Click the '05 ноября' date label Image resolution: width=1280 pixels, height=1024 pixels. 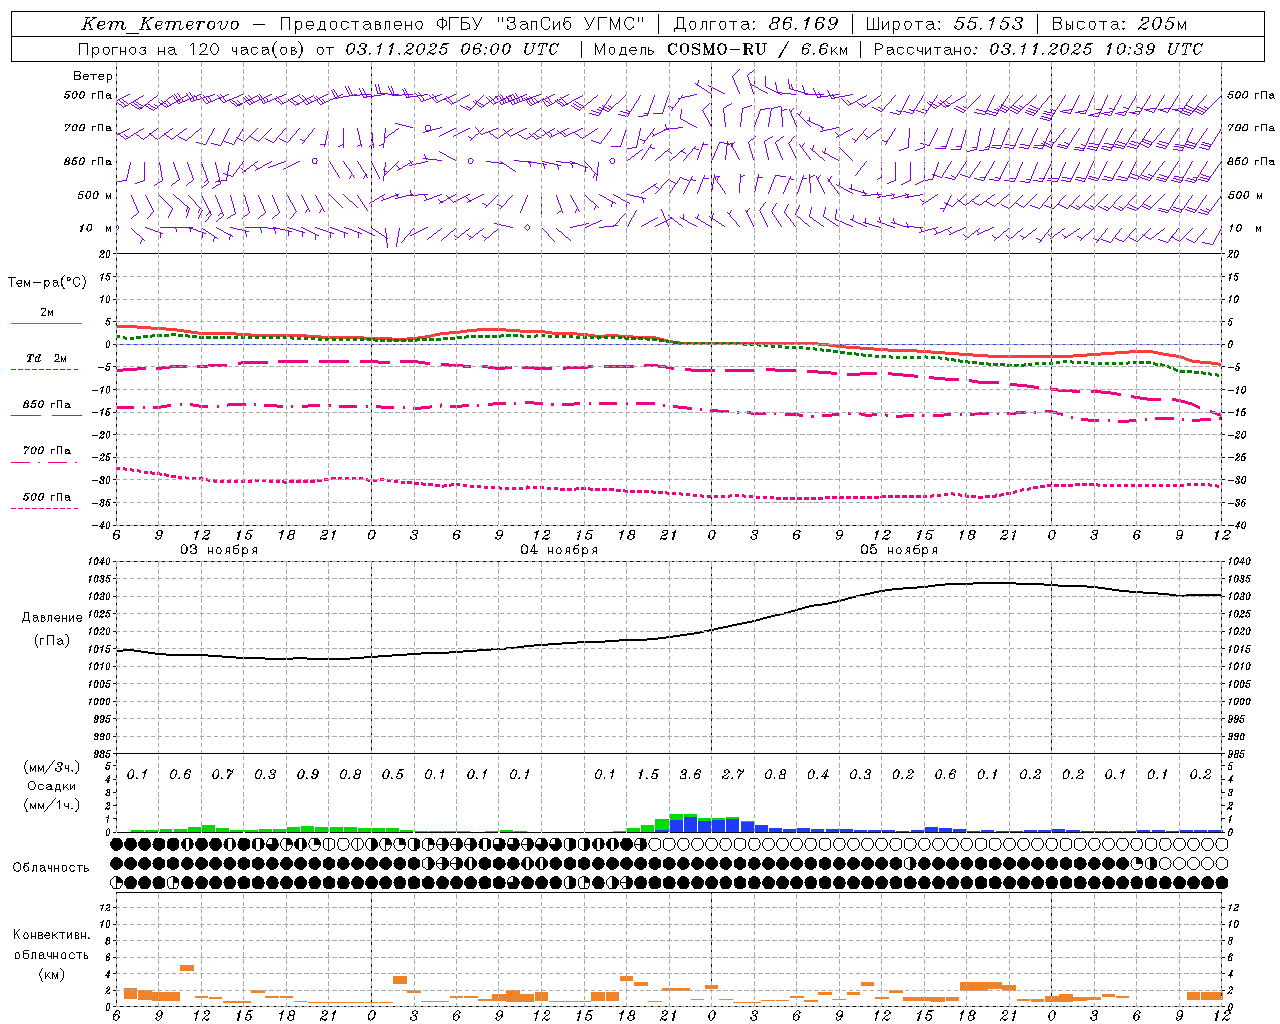[899, 550]
